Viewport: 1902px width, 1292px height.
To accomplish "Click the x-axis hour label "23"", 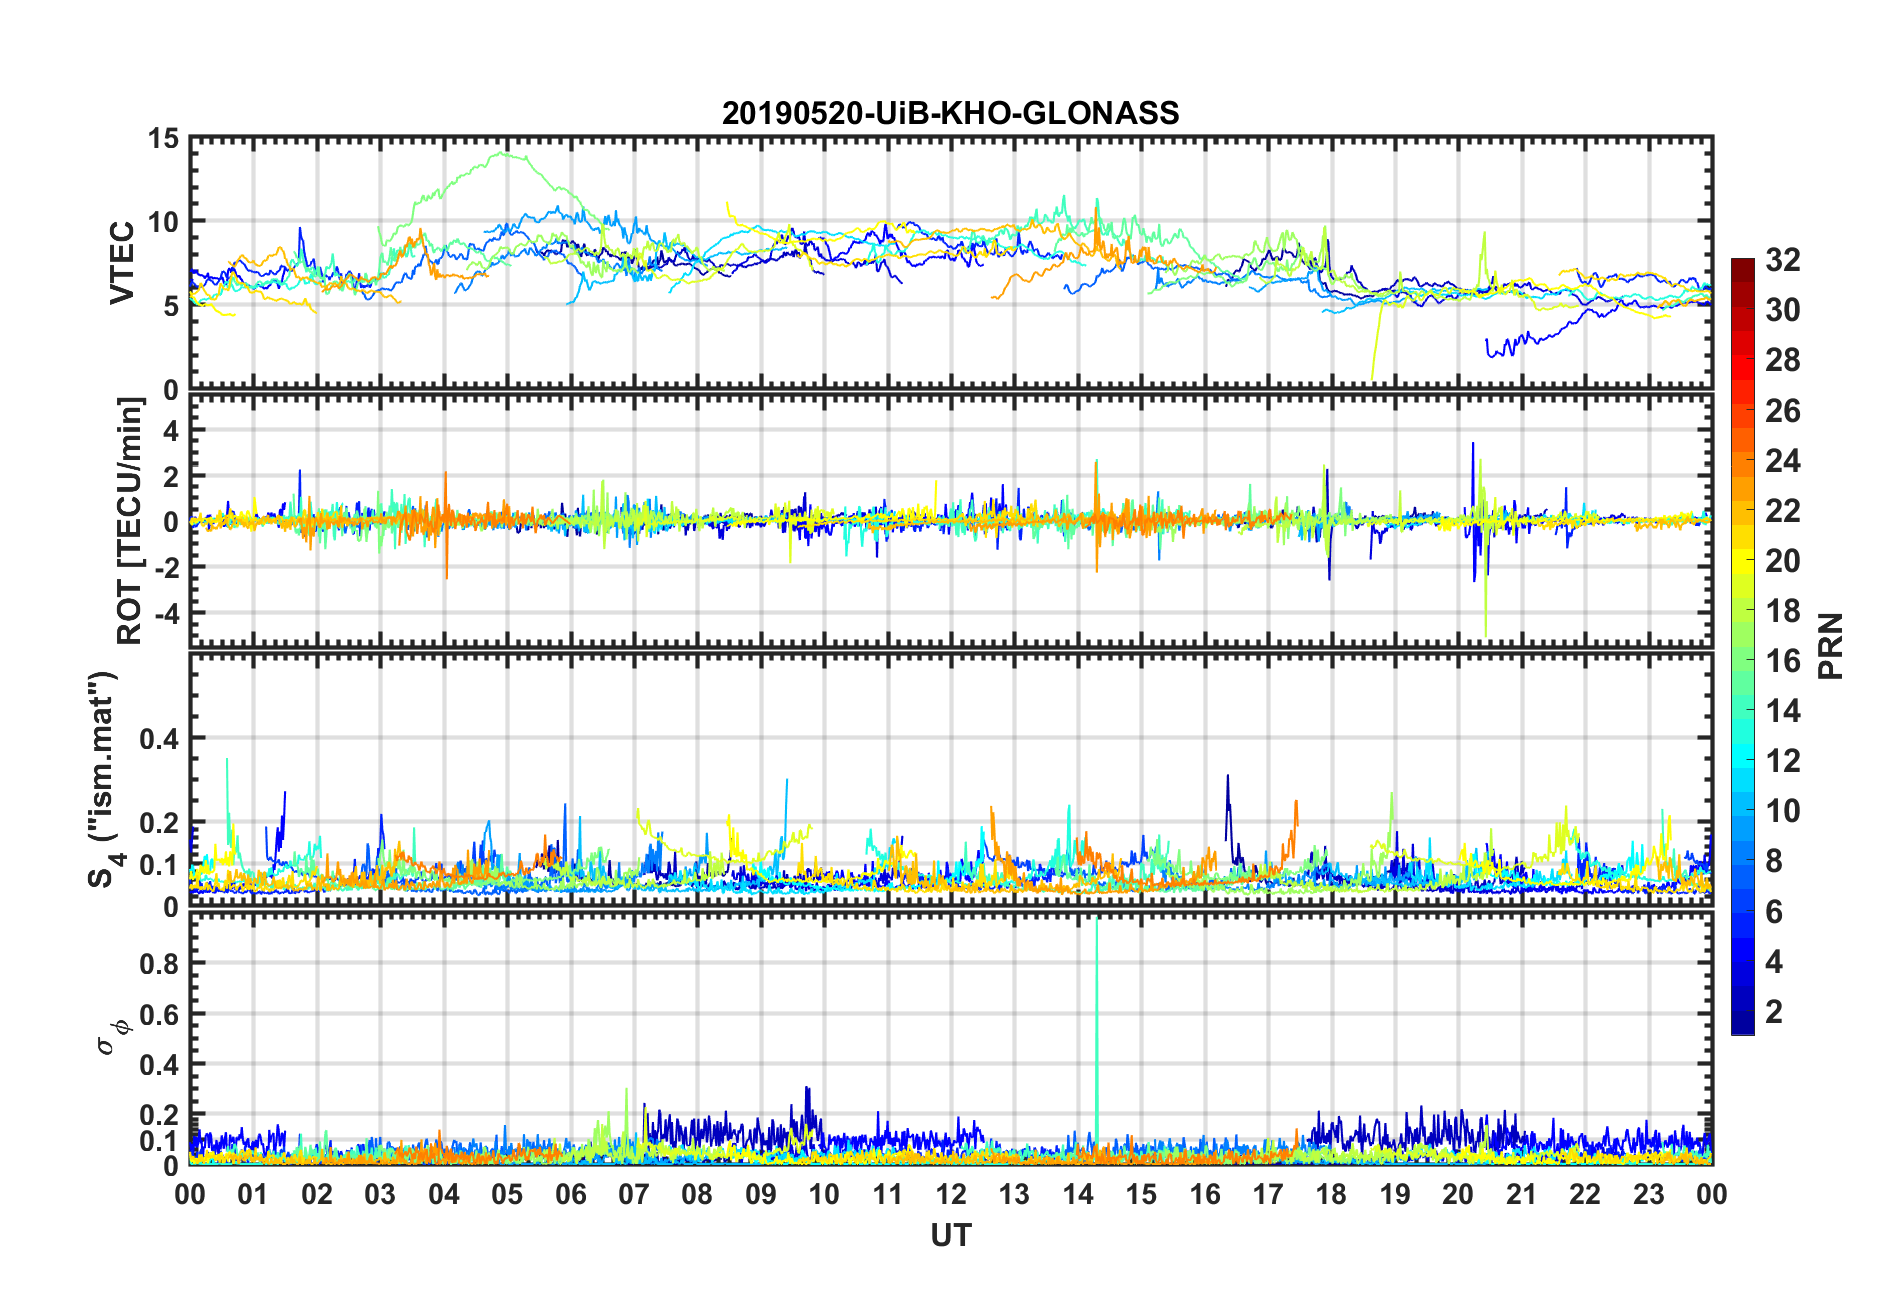I will [x=1649, y=1194].
